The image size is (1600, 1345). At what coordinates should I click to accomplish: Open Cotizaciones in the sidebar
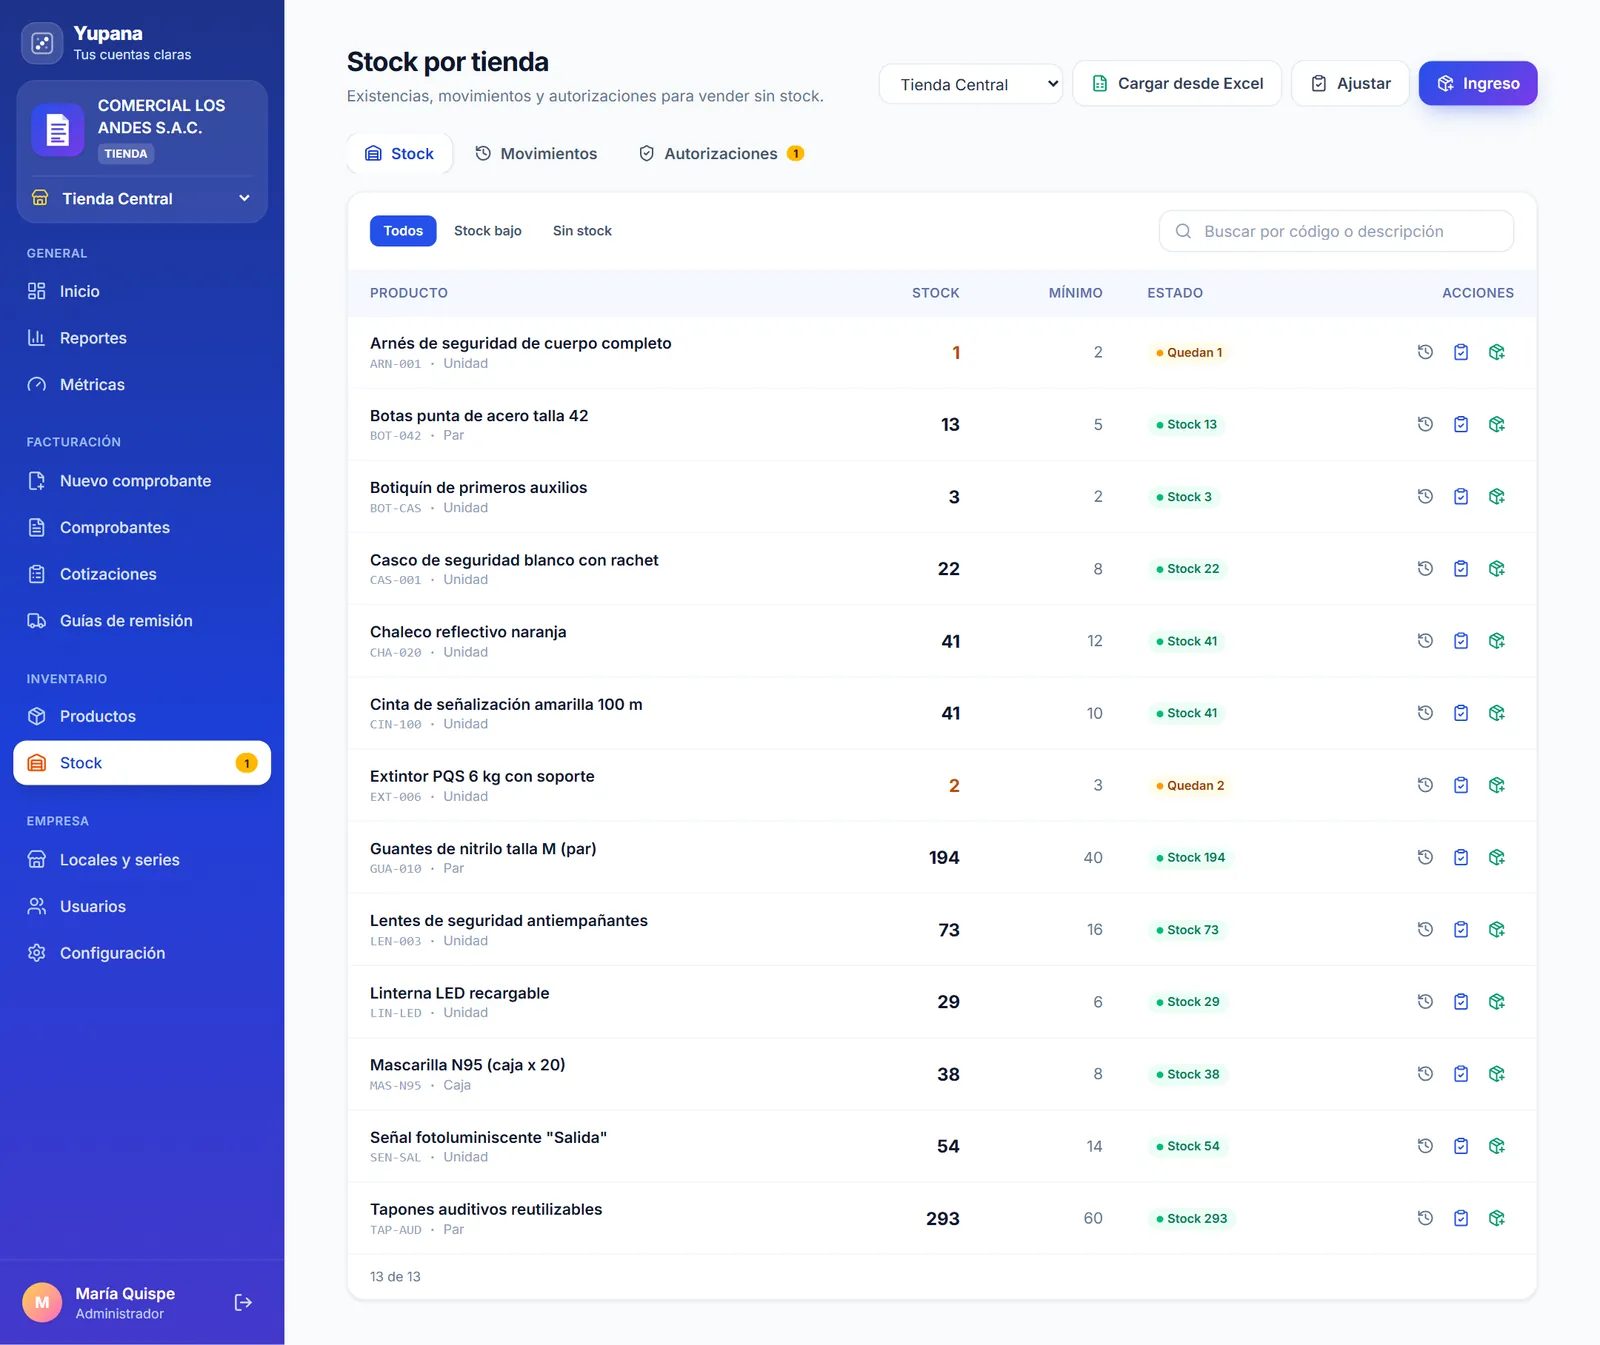[142, 574]
